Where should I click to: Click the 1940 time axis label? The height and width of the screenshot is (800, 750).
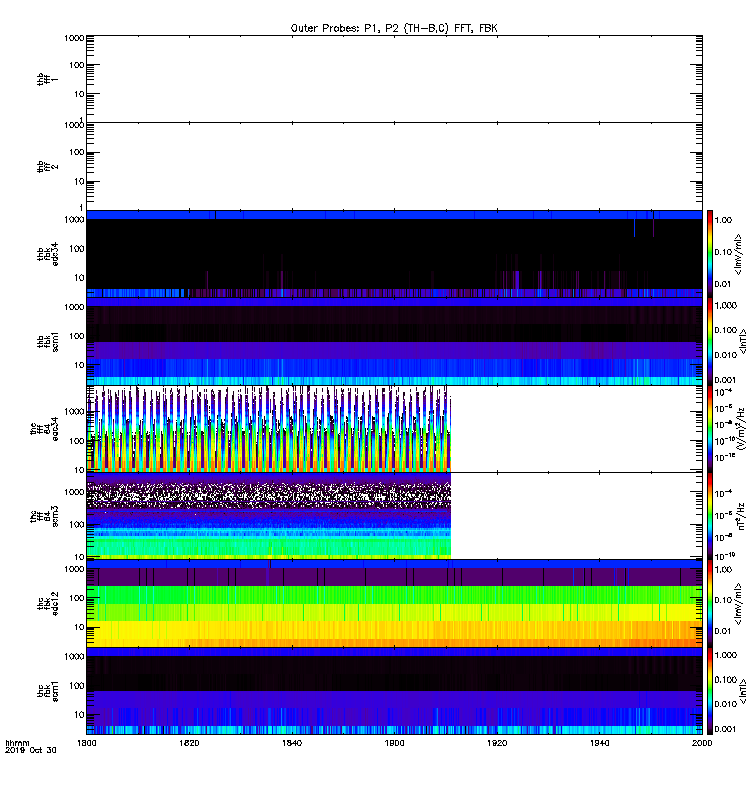(x=599, y=743)
